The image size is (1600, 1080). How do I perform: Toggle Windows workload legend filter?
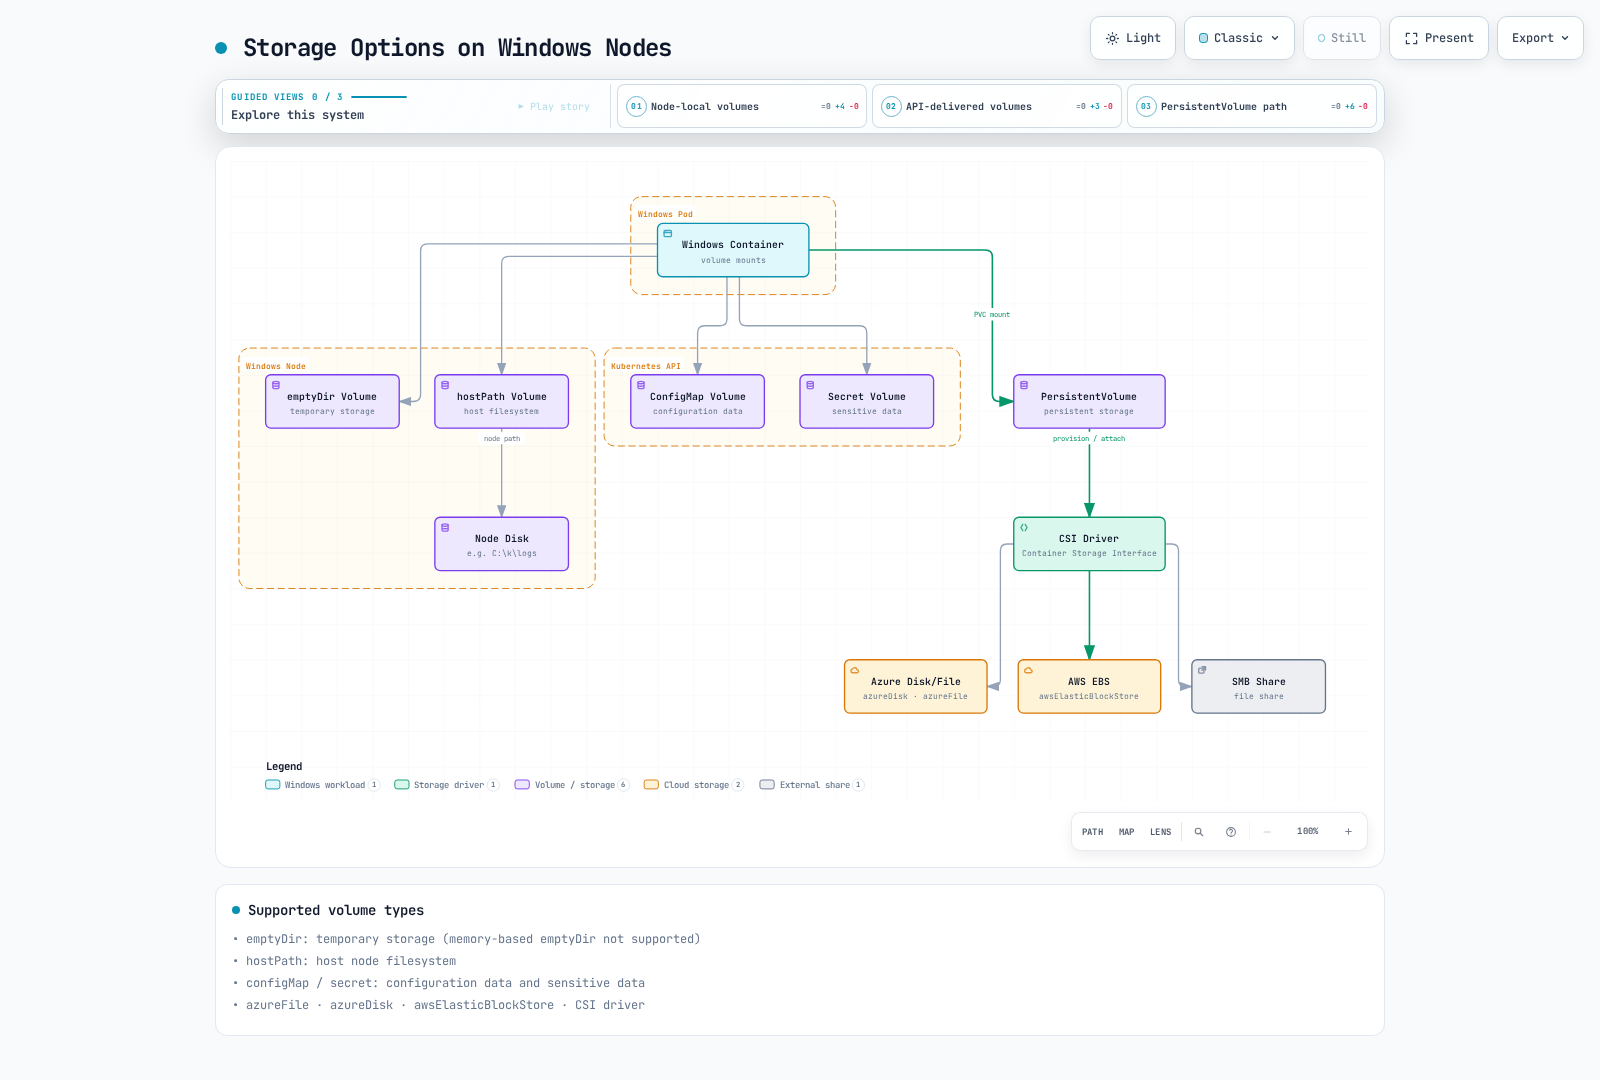[x=323, y=785]
